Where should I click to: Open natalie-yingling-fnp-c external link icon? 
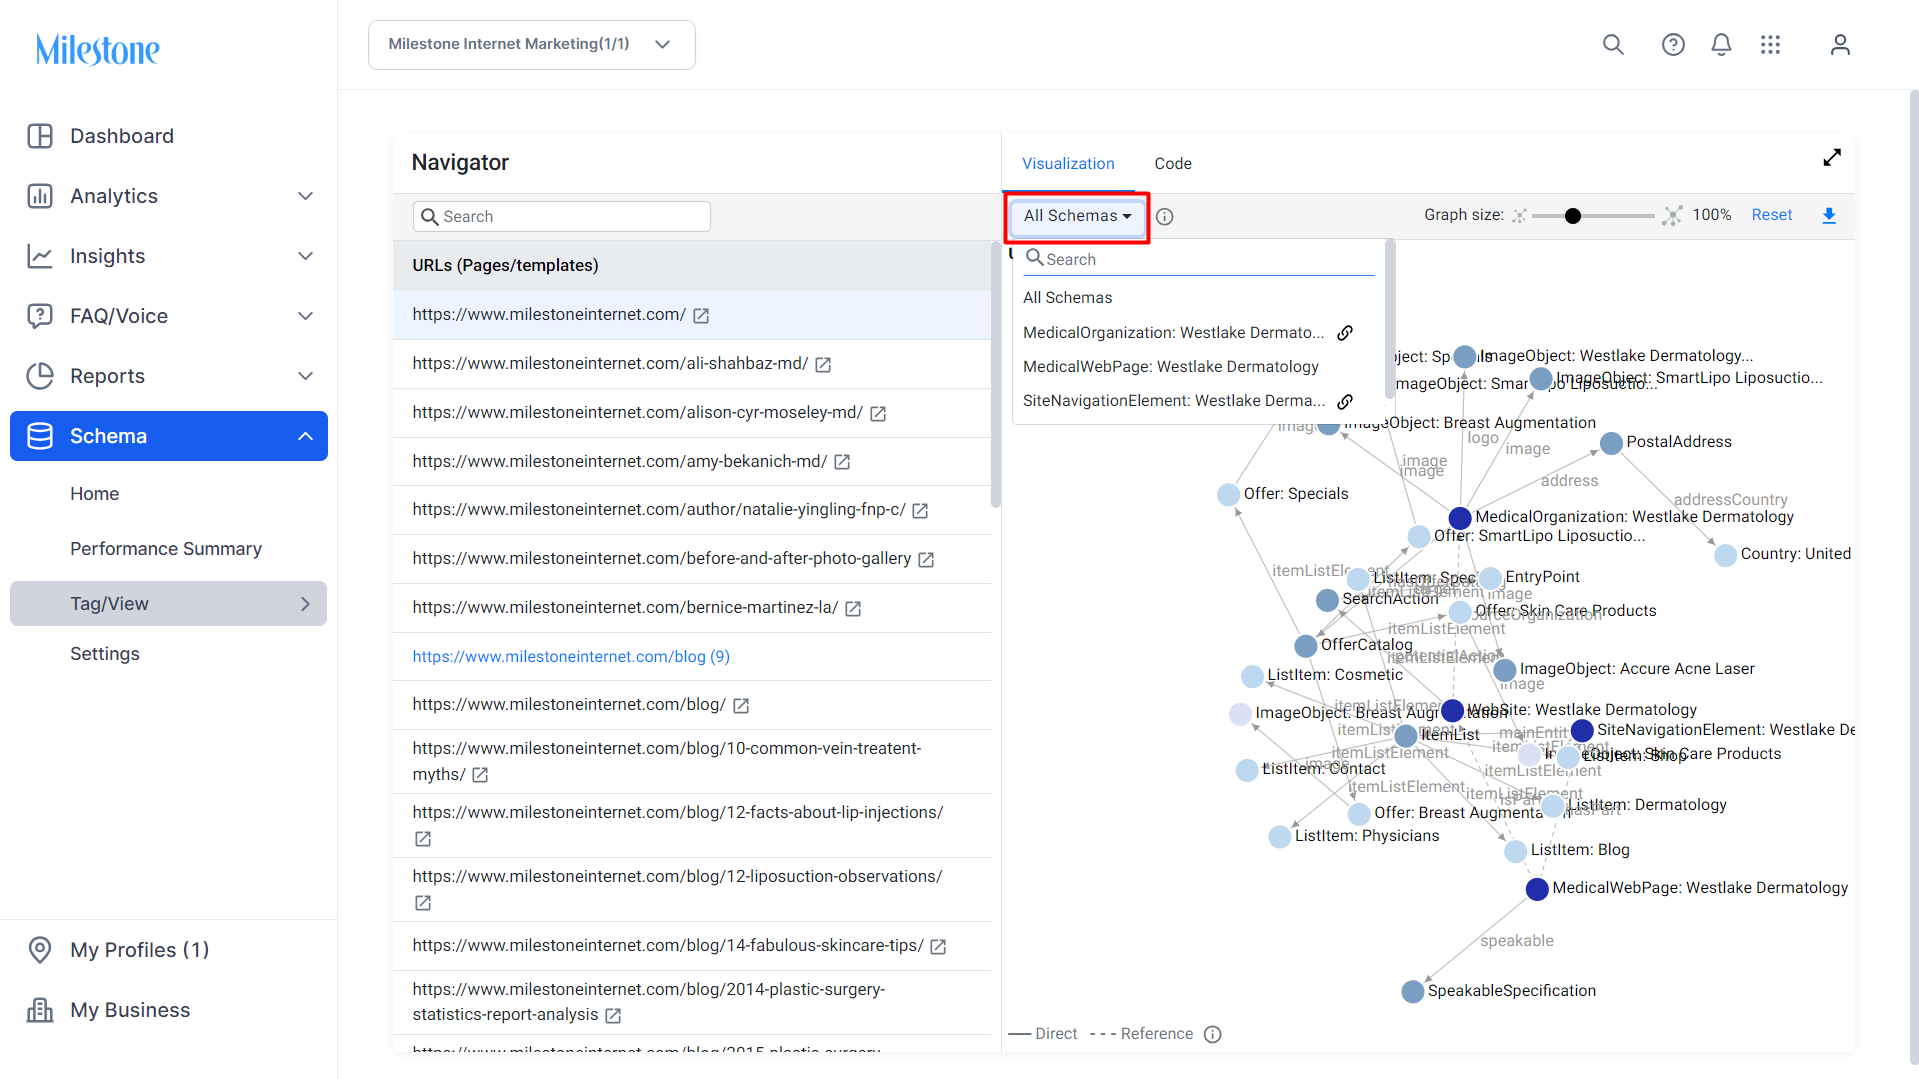(920, 511)
